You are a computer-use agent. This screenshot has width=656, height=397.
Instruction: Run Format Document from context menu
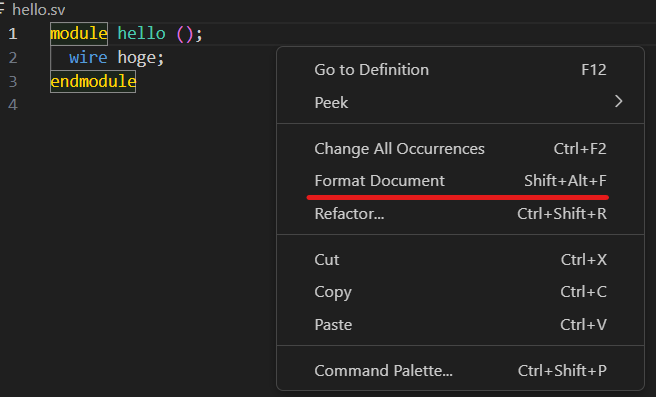(x=460, y=181)
